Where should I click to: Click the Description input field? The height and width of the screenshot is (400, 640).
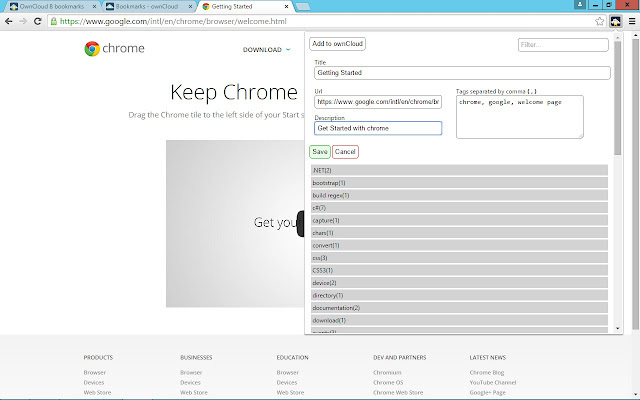pyautogui.click(x=378, y=128)
